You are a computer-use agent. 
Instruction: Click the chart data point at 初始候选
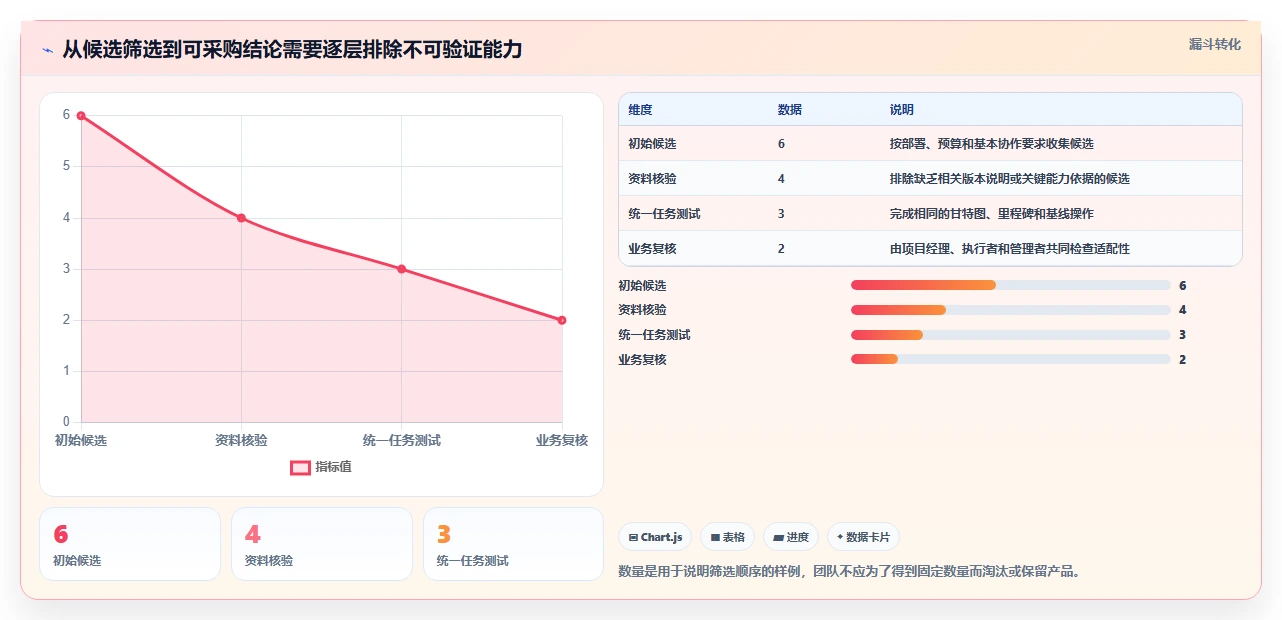click(81, 116)
